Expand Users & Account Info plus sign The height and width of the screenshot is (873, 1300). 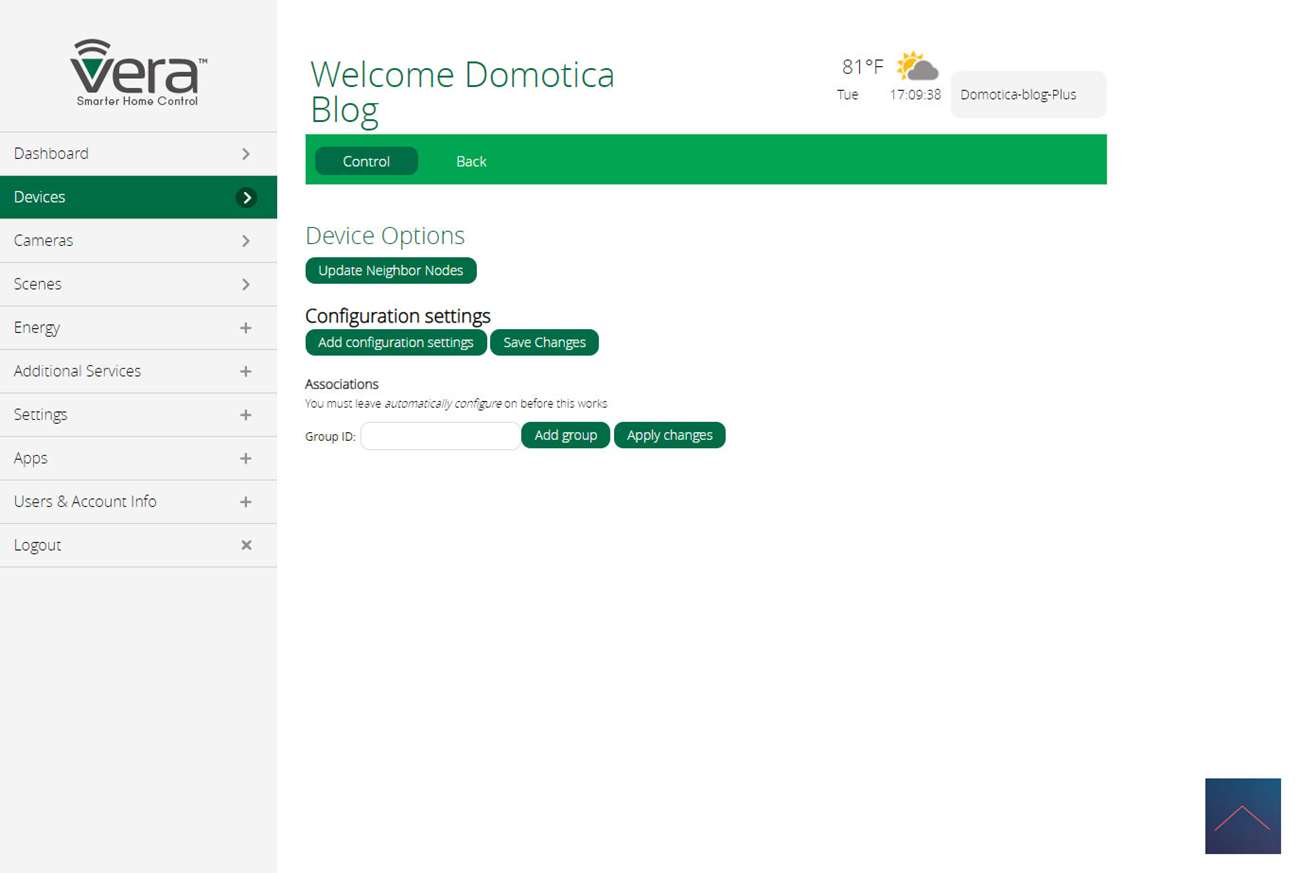tap(246, 502)
